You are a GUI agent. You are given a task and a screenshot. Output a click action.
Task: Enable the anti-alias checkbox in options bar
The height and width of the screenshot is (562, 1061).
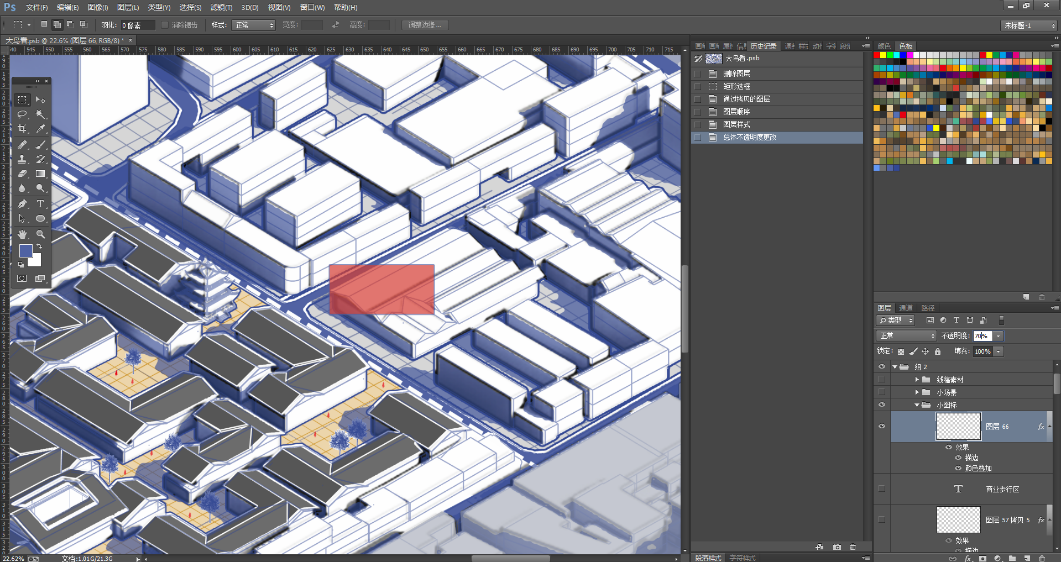click(x=165, y=24)
